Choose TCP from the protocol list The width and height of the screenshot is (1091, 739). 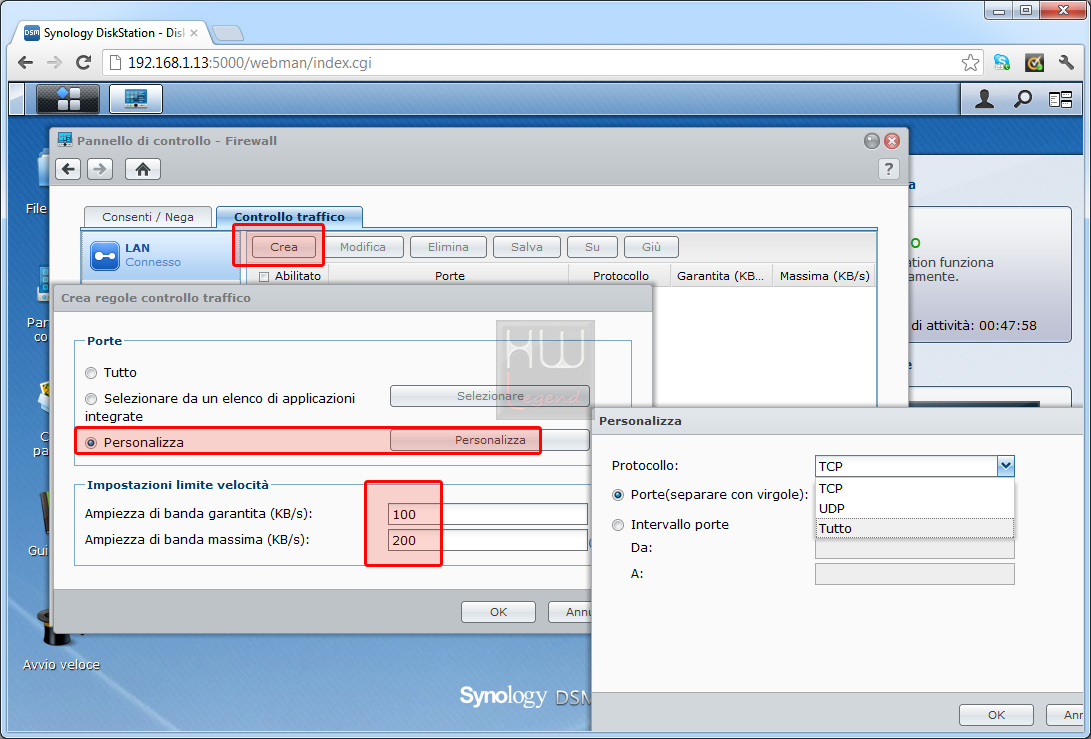914,488
